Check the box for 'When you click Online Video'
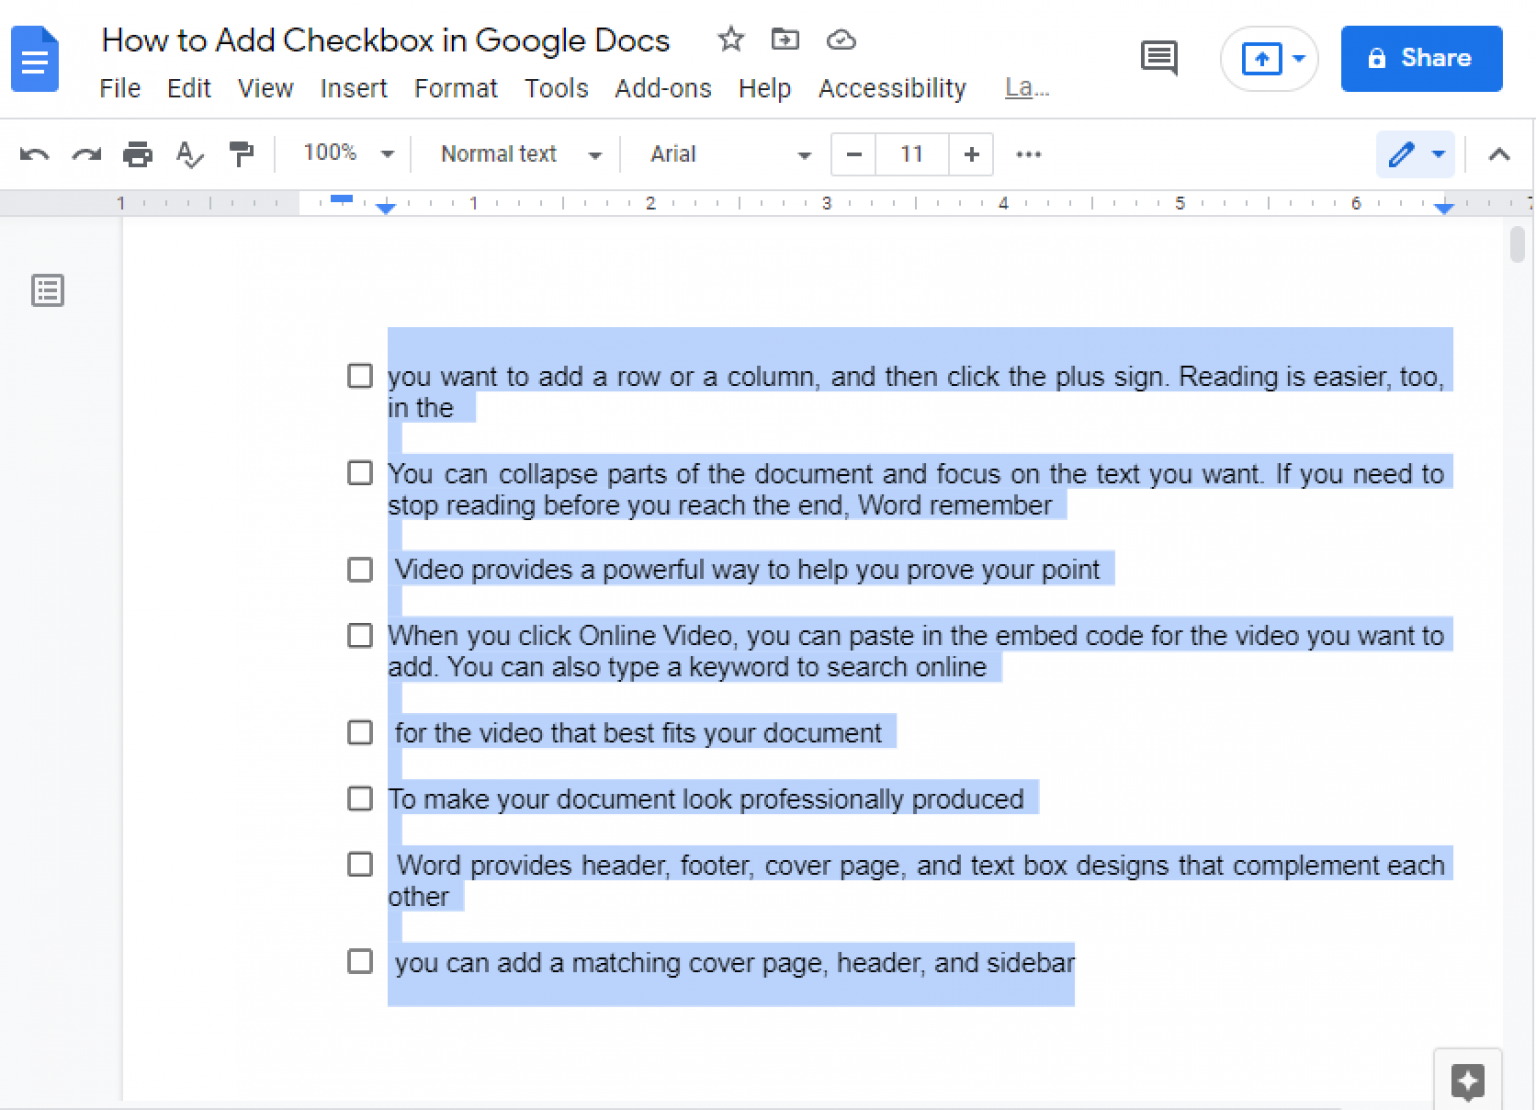 point(360,635)
